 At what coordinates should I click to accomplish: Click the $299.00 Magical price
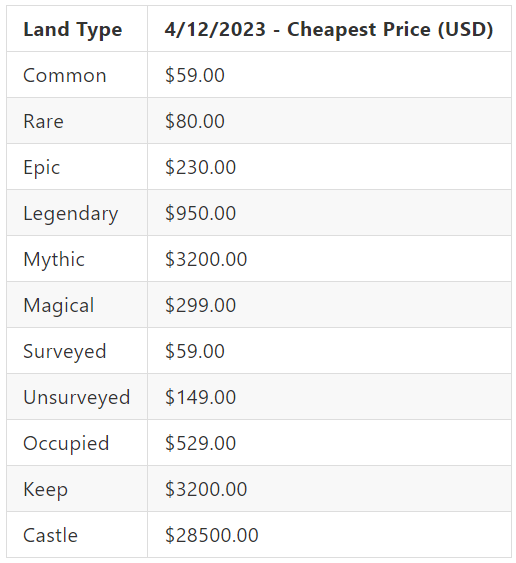point(200,306)
